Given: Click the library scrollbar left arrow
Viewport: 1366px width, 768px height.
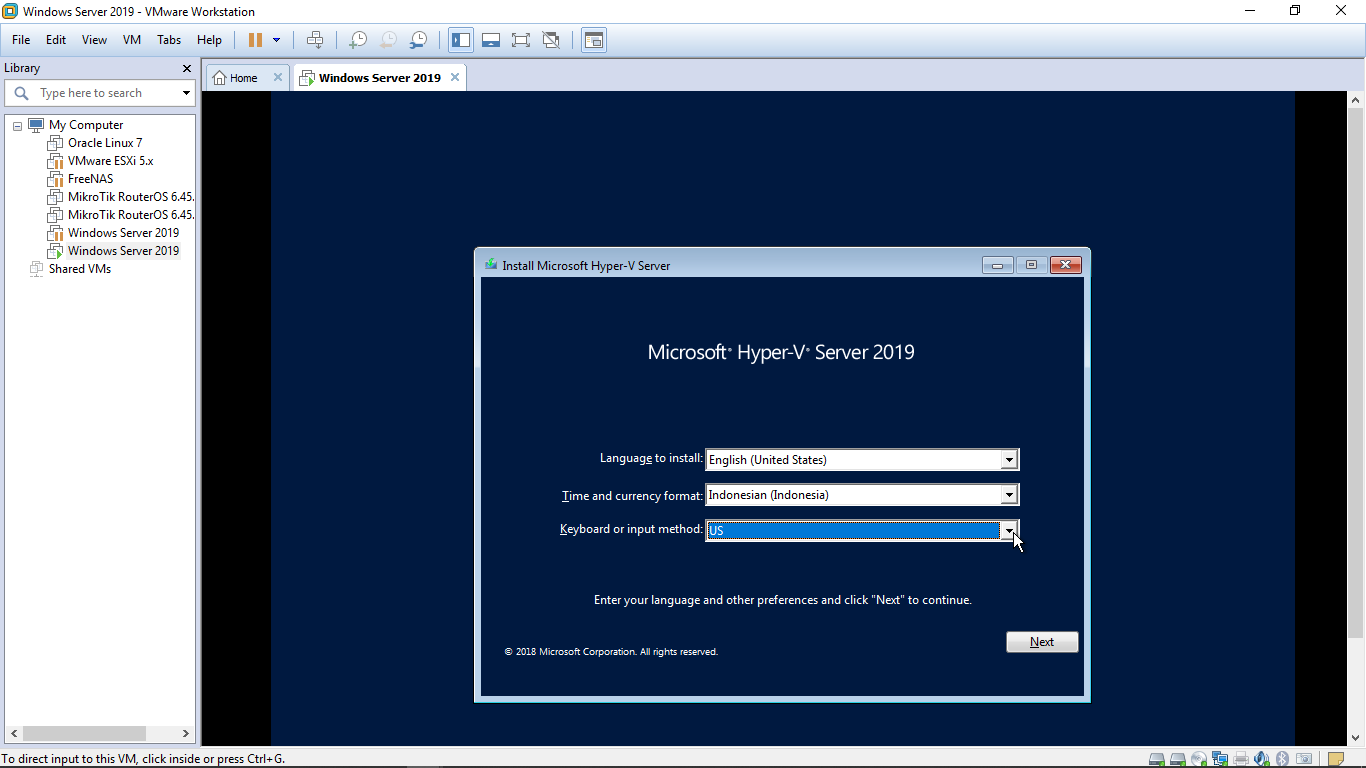Looking at the screenshot, I should (x=14, y=733).
